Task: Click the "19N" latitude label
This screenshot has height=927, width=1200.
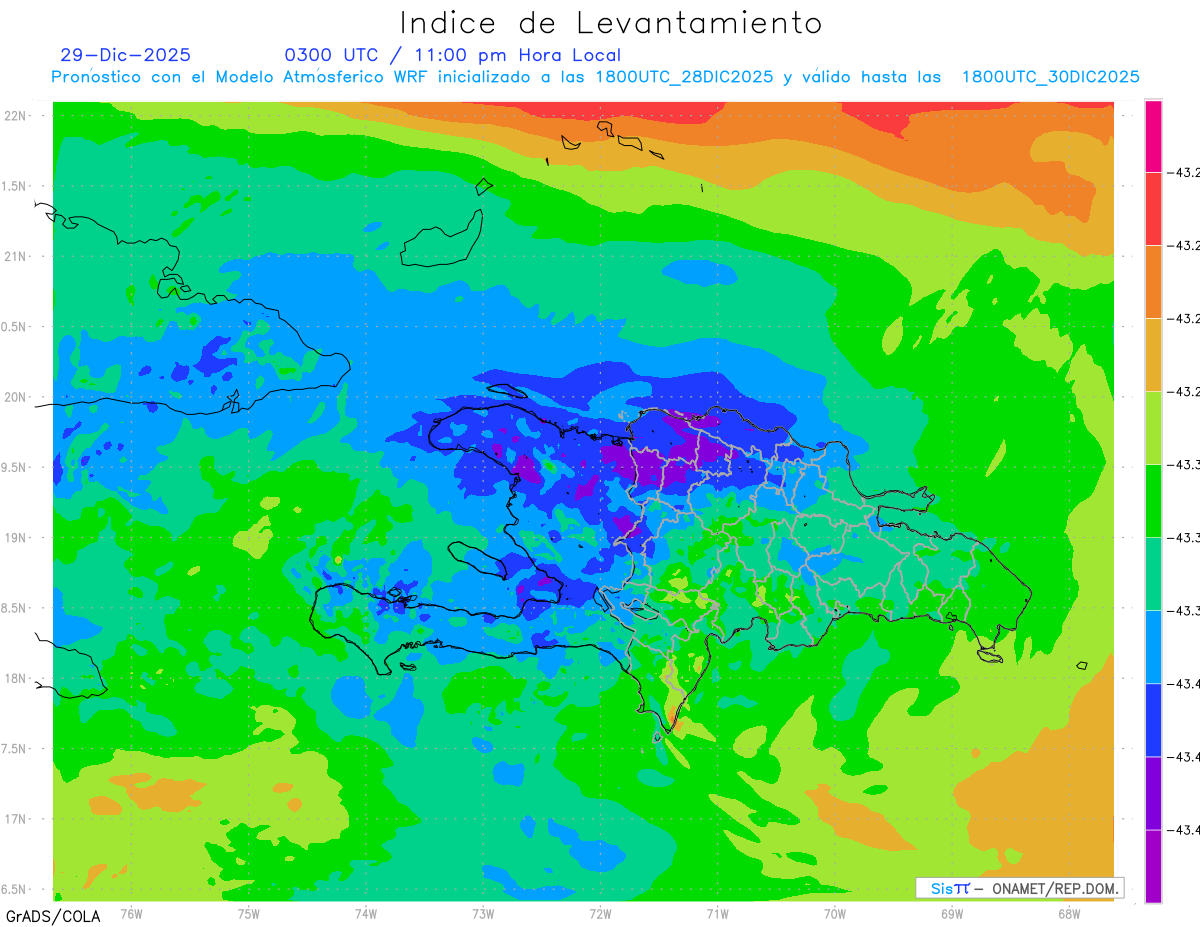Action: pyautogui.click(x=15, y=537)
